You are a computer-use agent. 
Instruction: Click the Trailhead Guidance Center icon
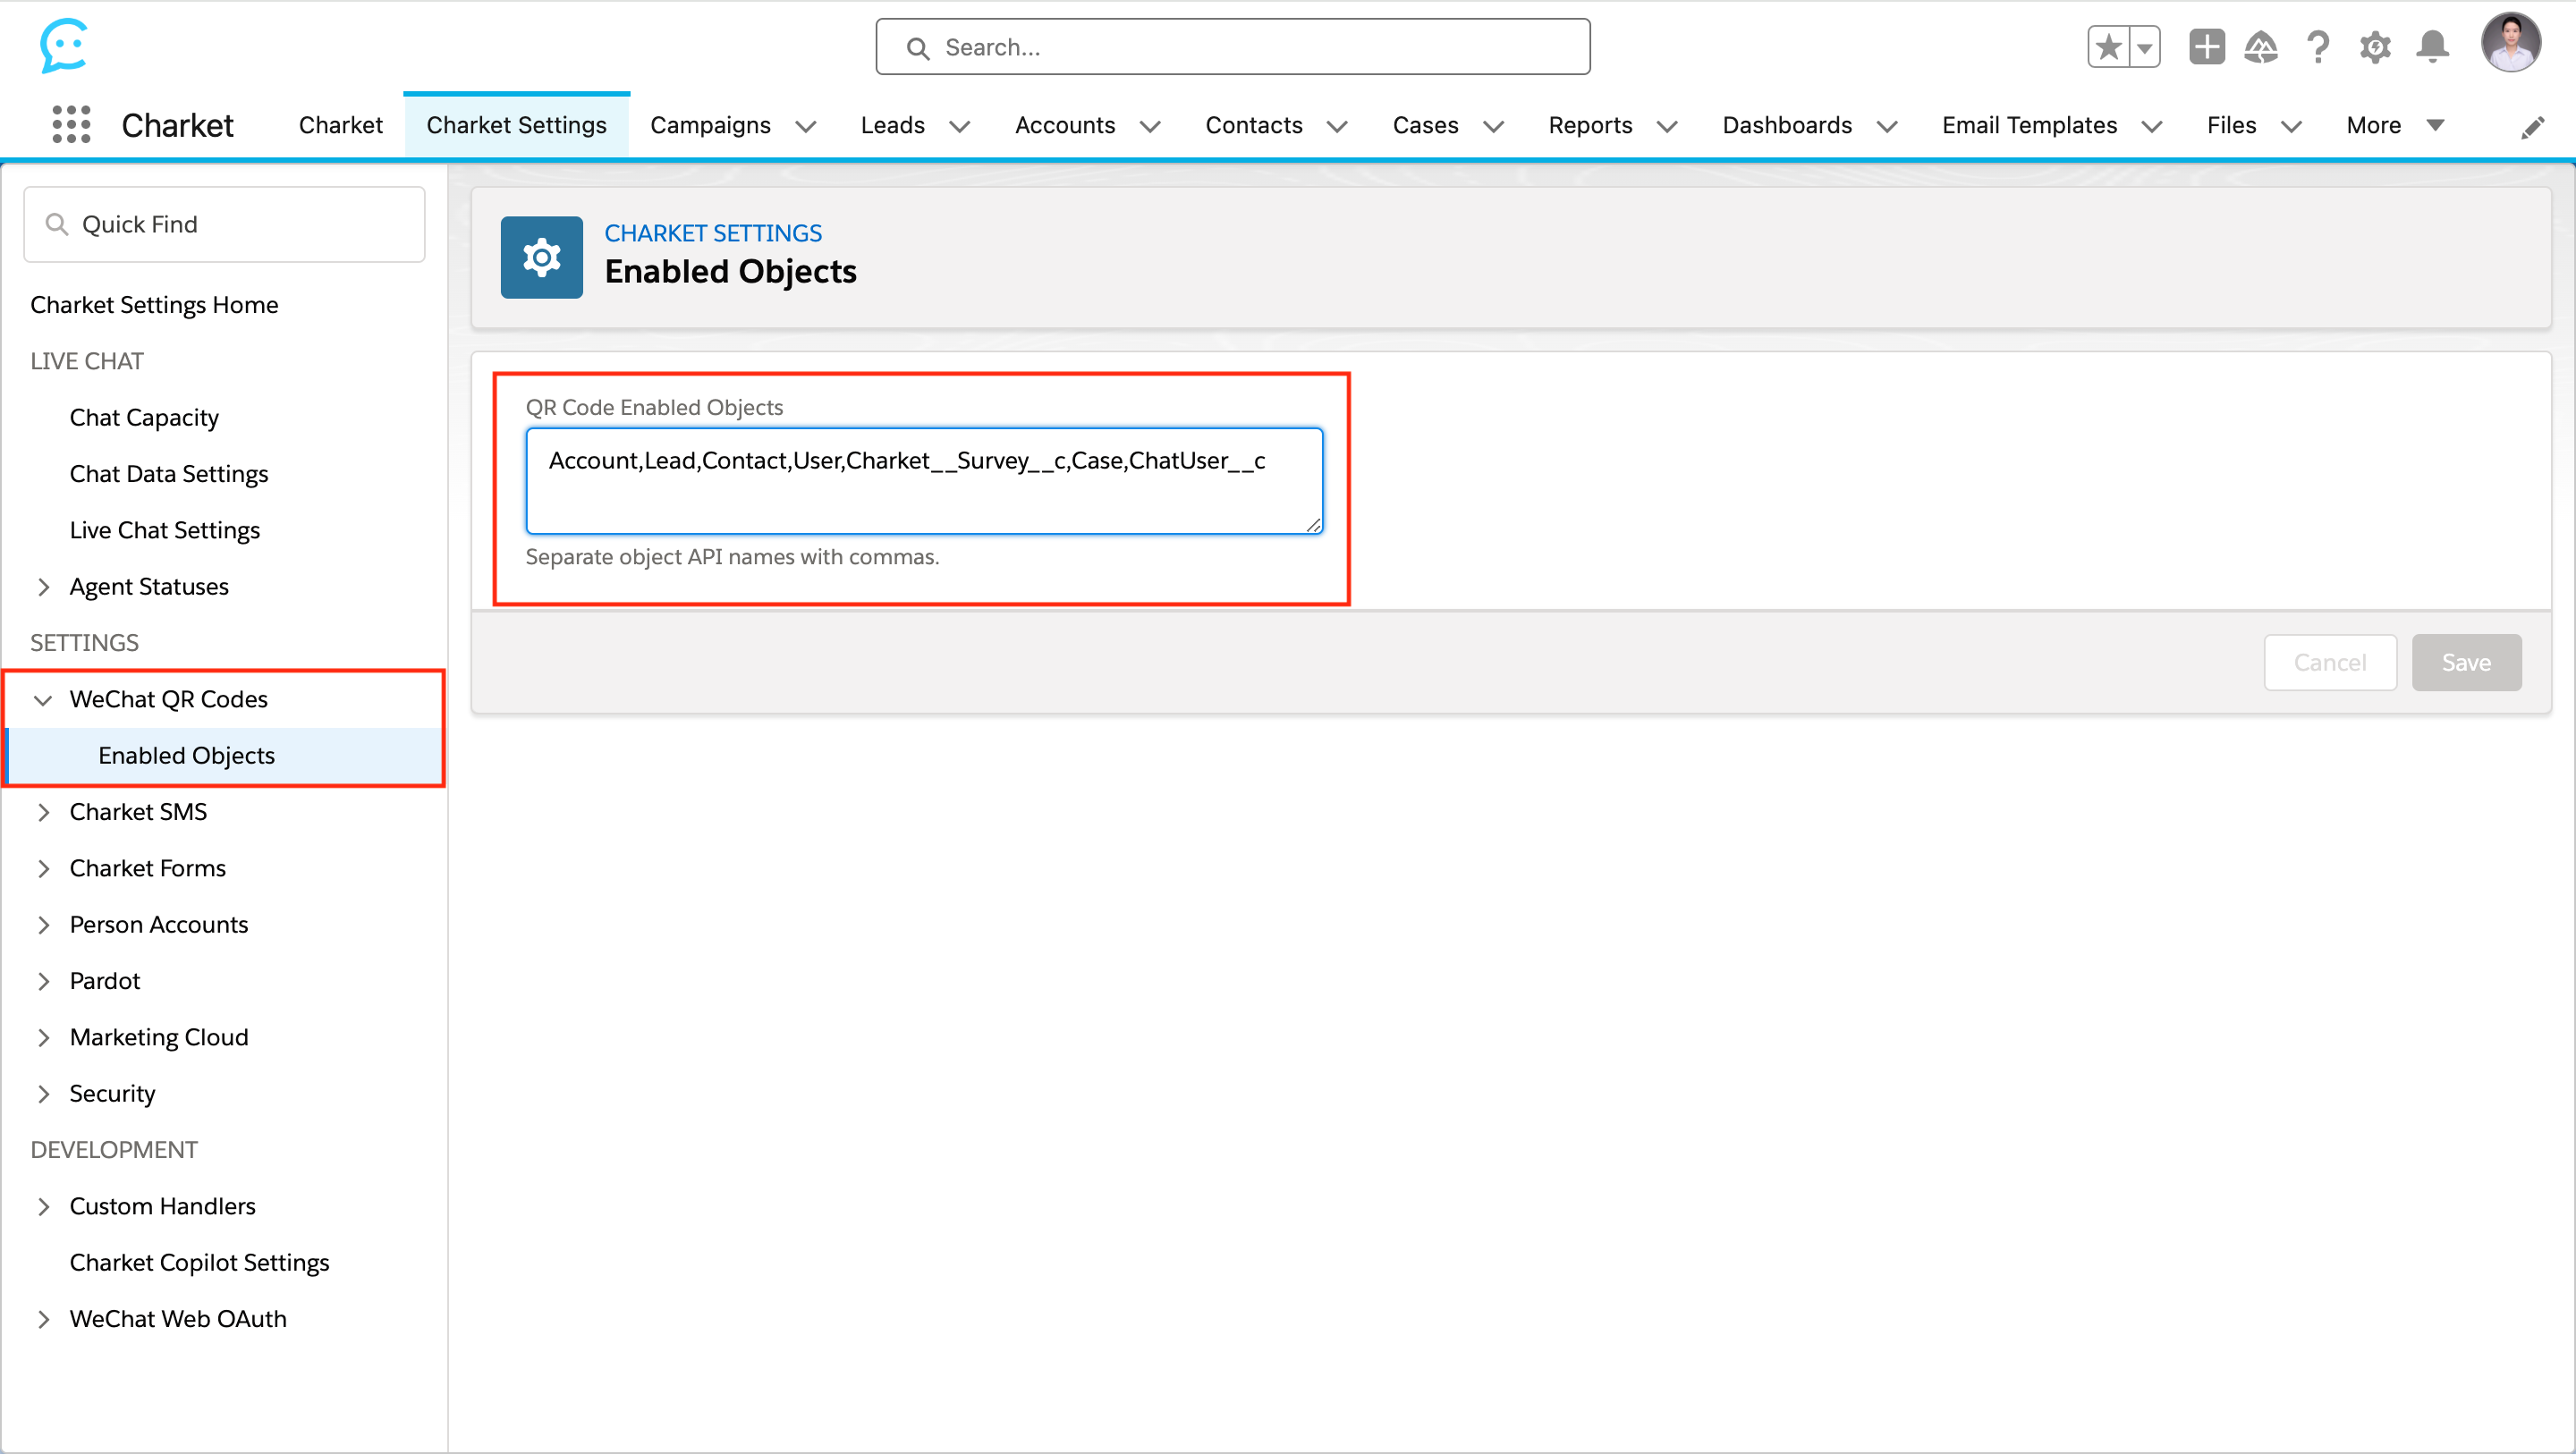pos(2261,47)
